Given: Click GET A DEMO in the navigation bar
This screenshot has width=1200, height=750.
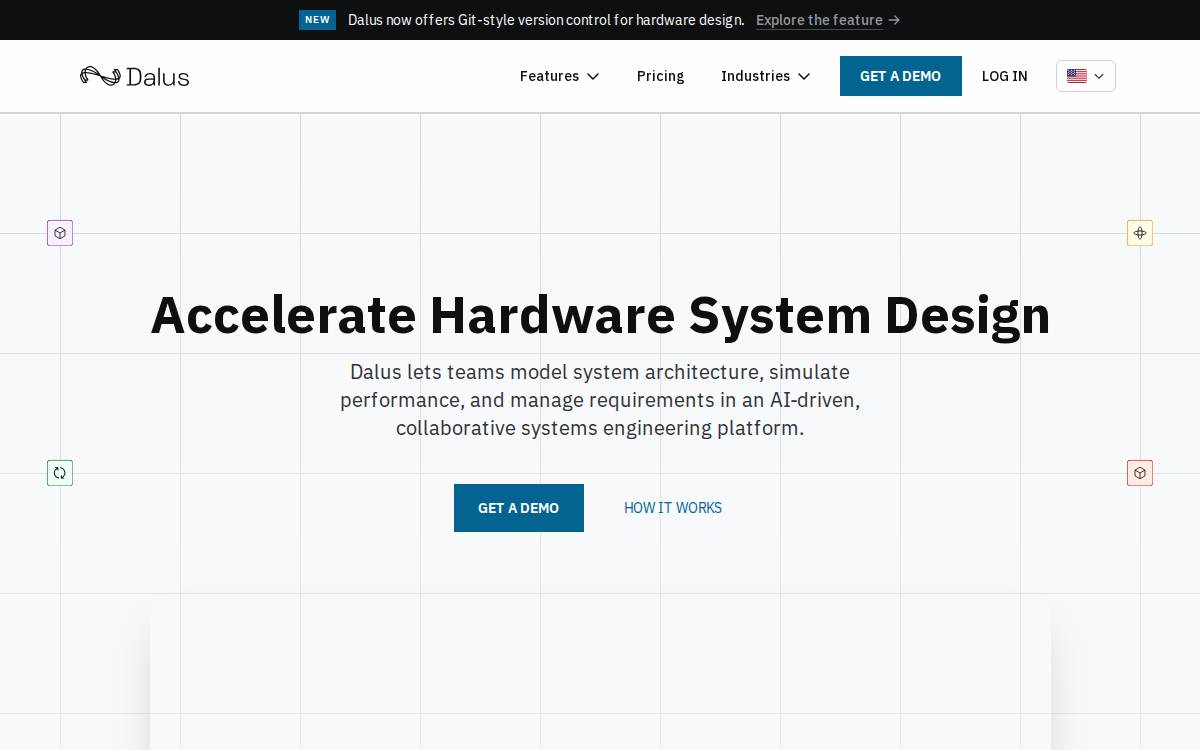Looking at the screenshot, I should (x=901, y=76).
